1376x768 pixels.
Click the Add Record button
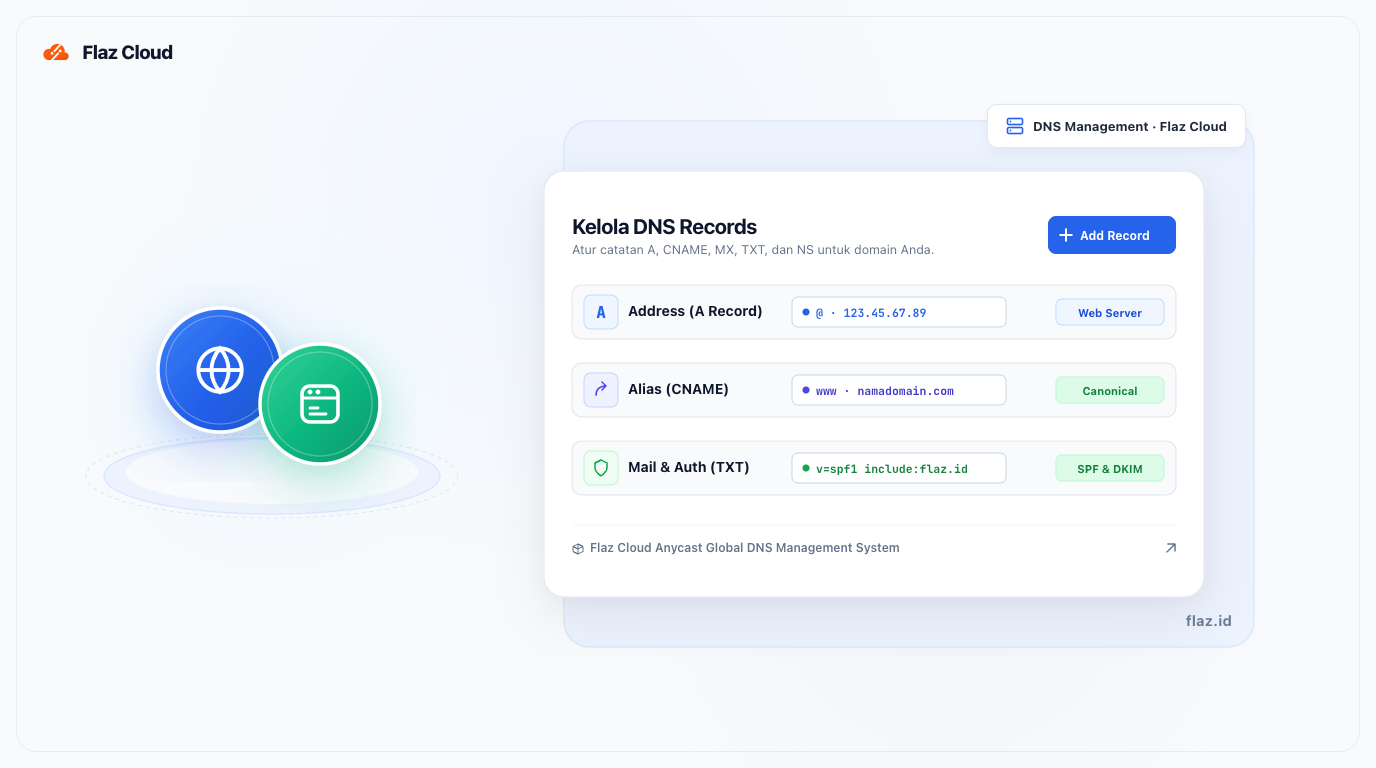(x=1112, y=235)
